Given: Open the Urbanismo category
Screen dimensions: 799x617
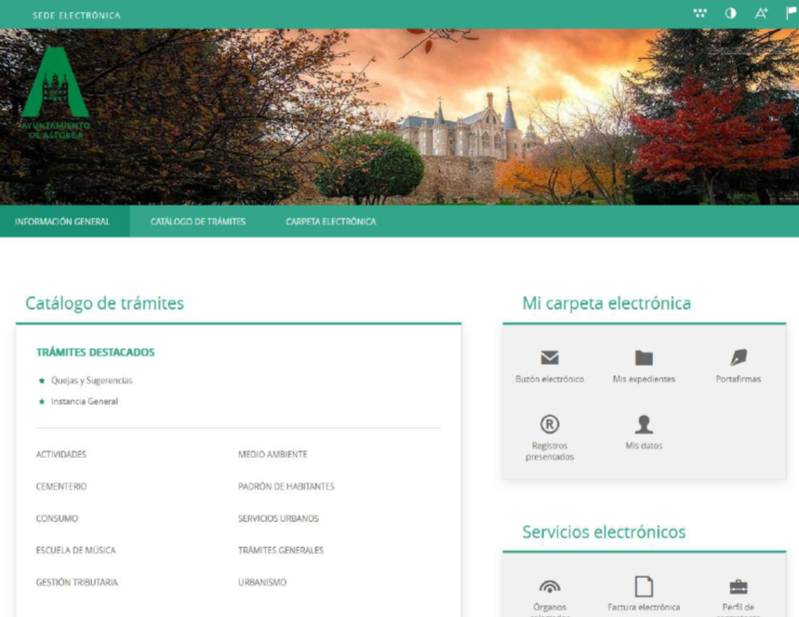Looking at the screenshot, I should click(262, 582).
